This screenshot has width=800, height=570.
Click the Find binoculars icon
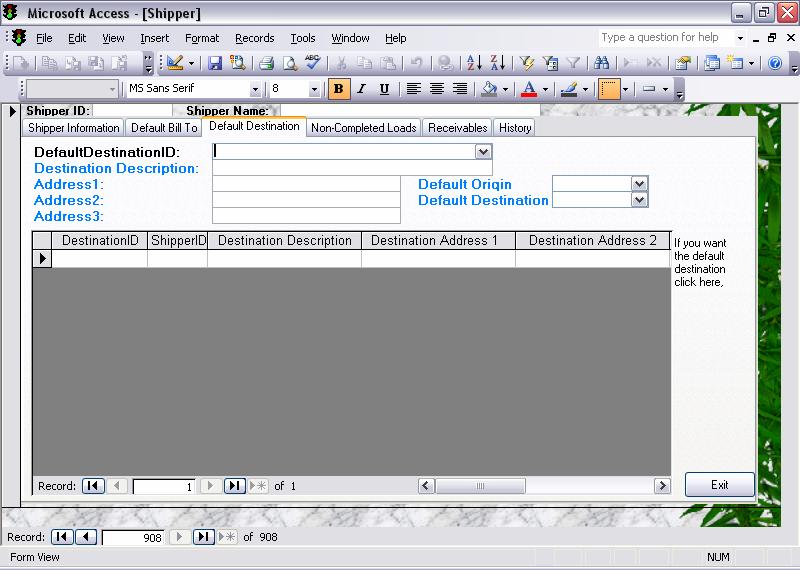tap(601, 63)
